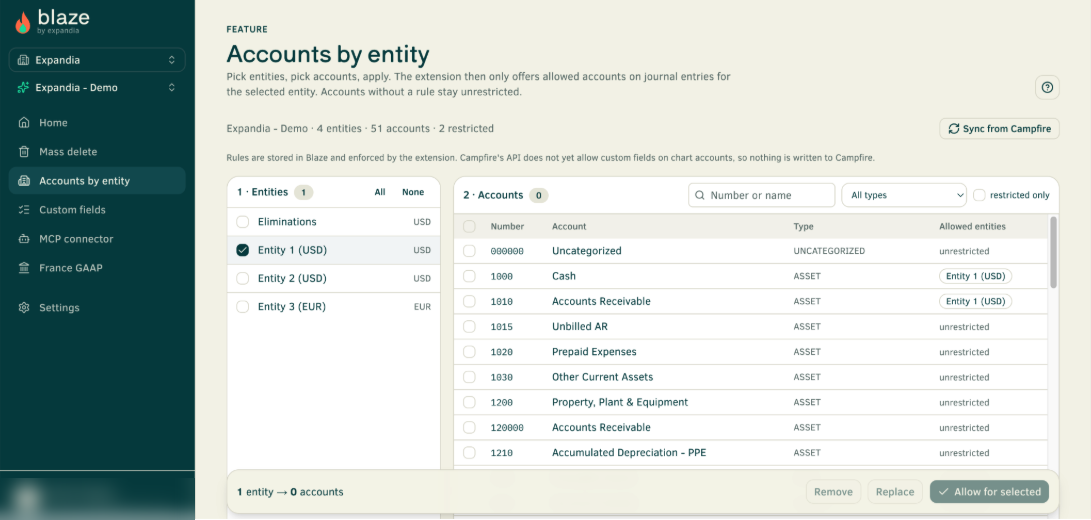Open the help question mark icon

tap(1047, 88)
